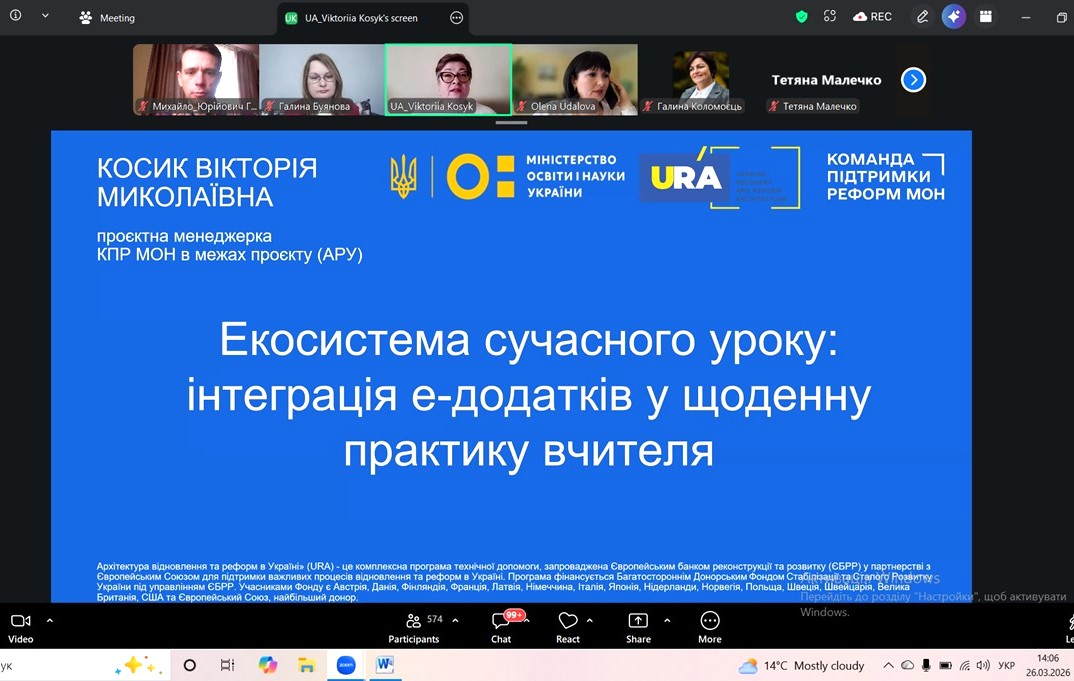Expand the Video options arrow

tap(50, 620)
